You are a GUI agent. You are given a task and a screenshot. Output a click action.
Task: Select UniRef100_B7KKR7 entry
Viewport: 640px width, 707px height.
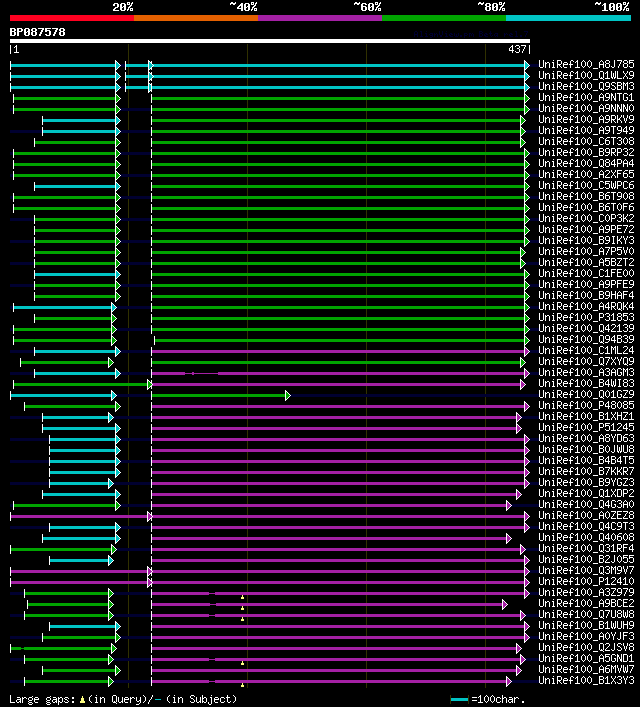click(x=586, y=471)
